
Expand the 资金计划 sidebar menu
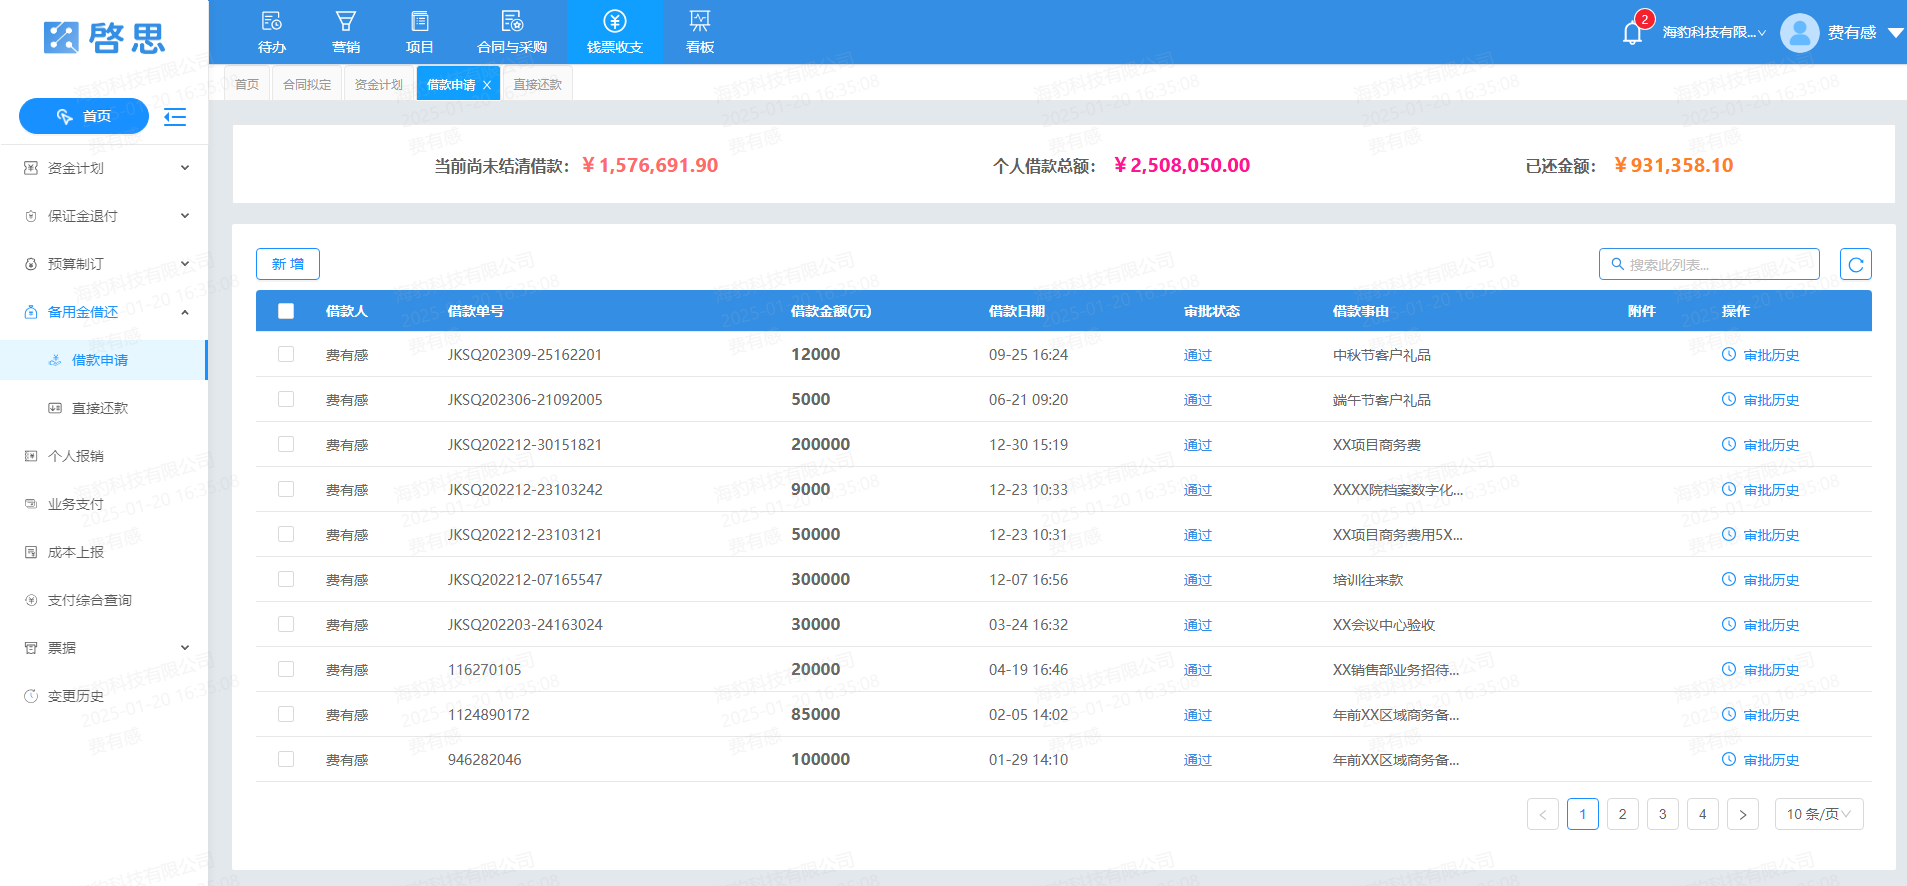[185, 168]
